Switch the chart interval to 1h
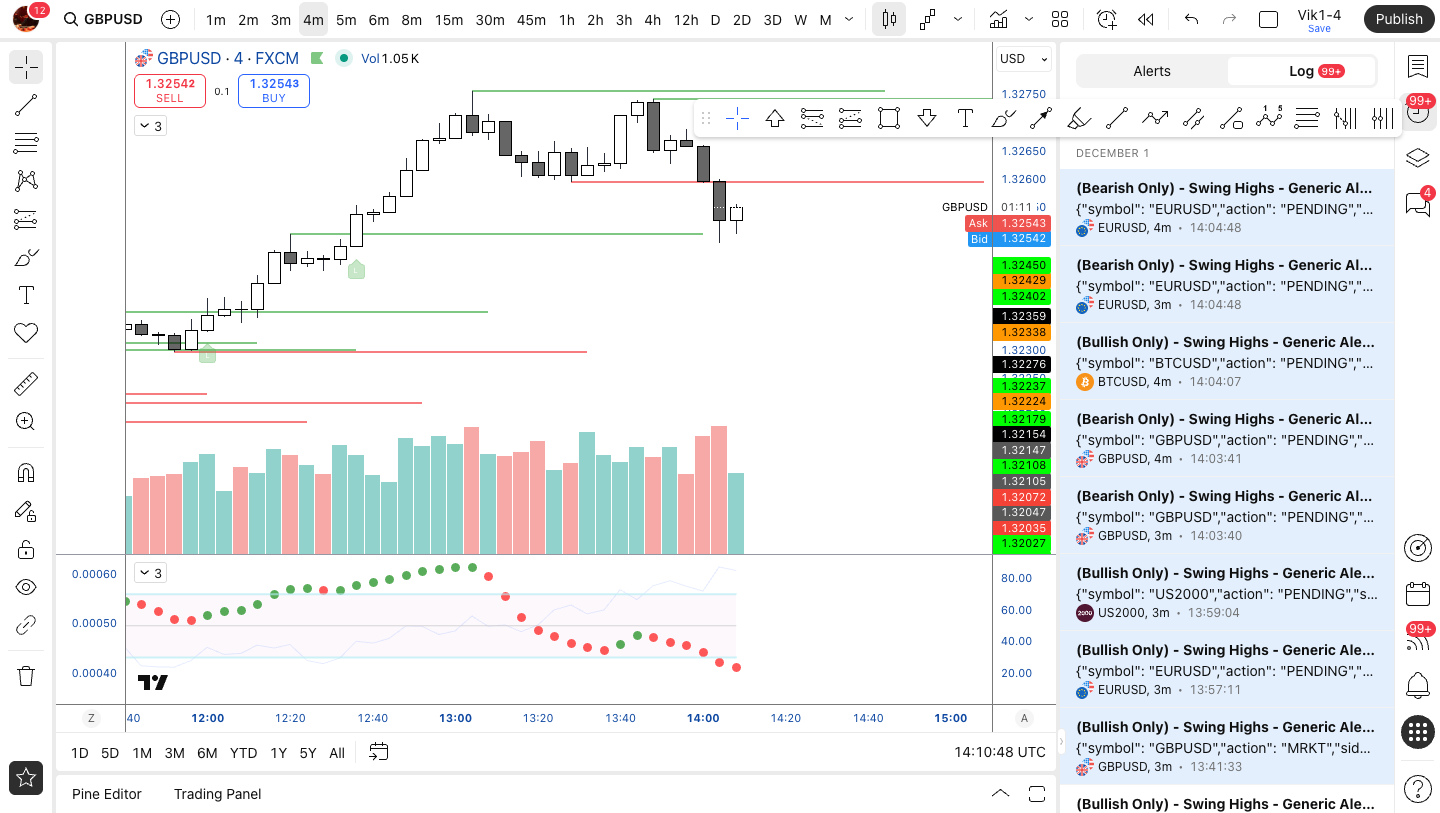 coord(567,19)
